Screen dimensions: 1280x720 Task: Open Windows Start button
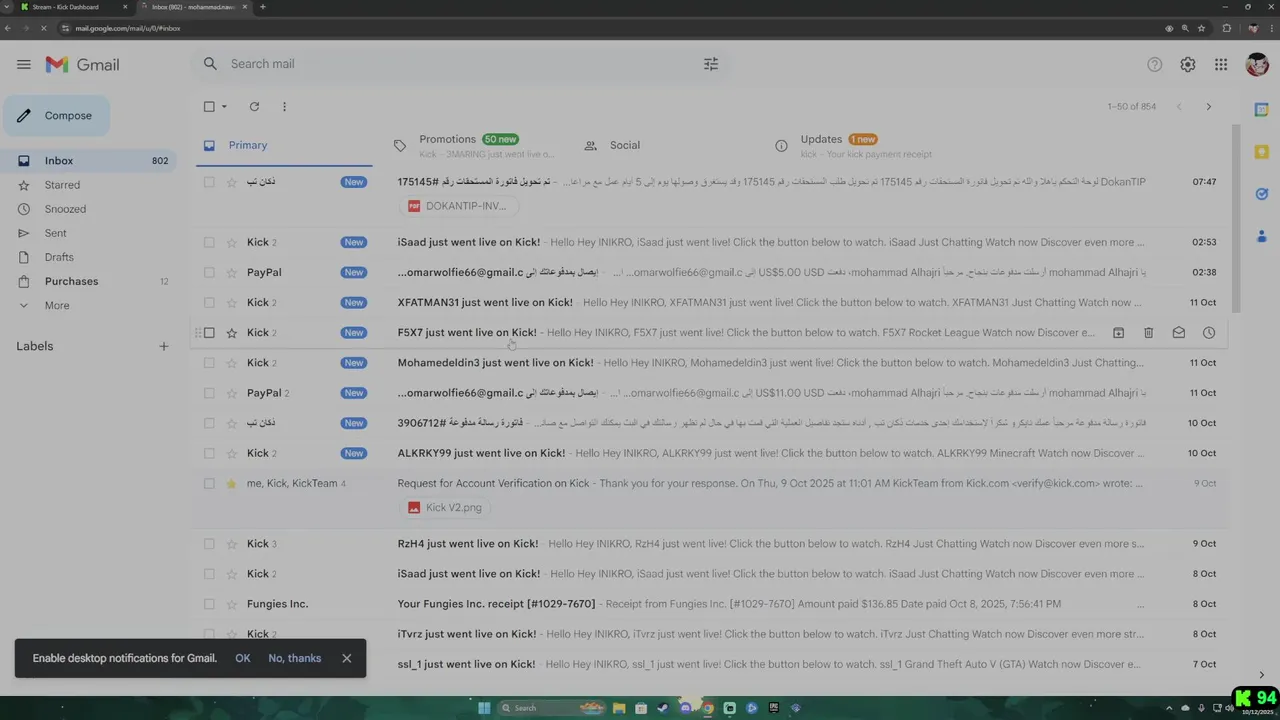[x=484, y=708]
